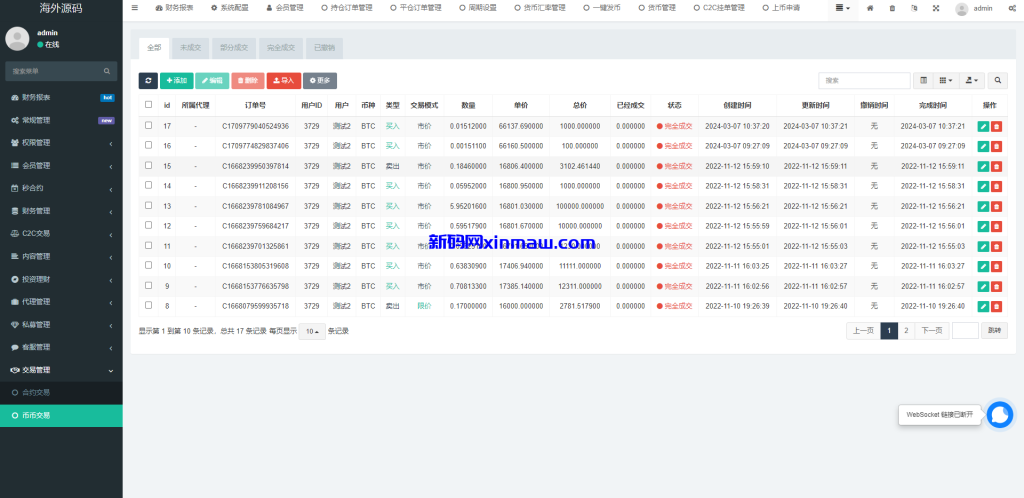Check the box for row id 14
1024x498 pixels.
[x=148, y=185]
